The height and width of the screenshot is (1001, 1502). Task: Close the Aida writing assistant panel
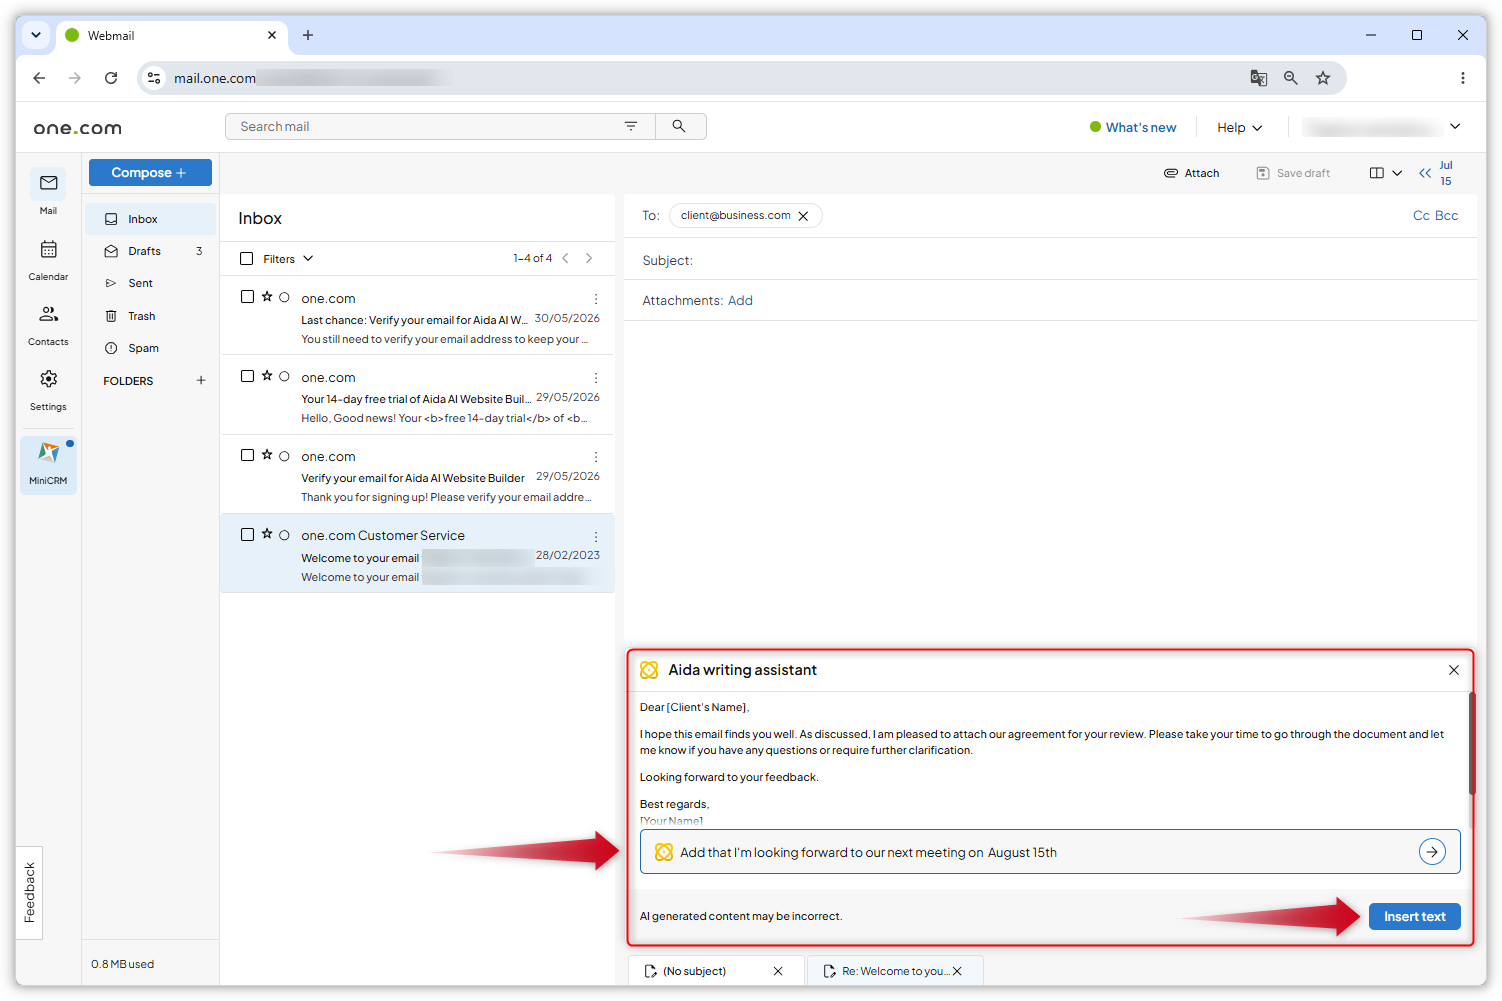[x=1453, y=670]
